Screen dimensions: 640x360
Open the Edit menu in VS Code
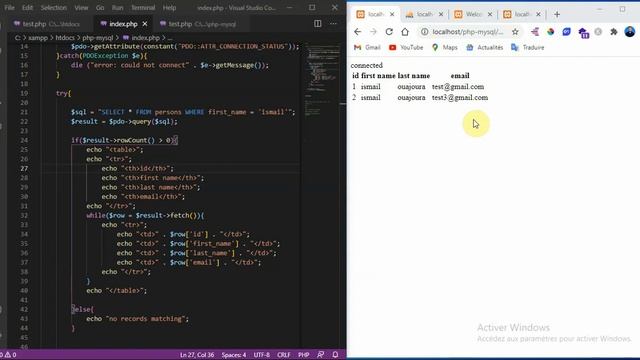coord(27,8)
